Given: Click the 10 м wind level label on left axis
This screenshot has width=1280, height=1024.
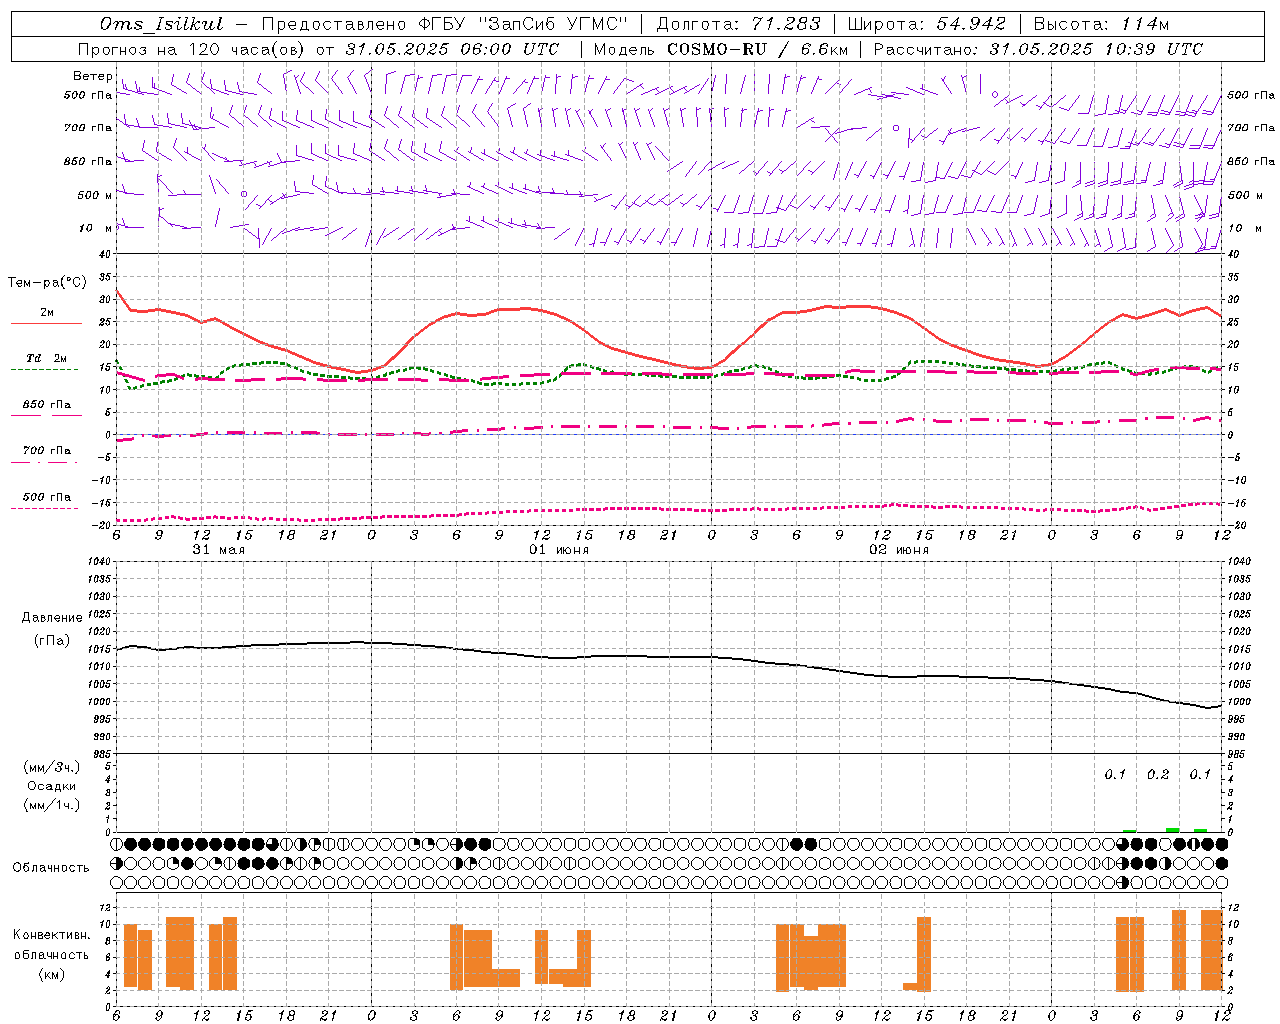Looking at the screenshot, I should (x=96, y=228).
